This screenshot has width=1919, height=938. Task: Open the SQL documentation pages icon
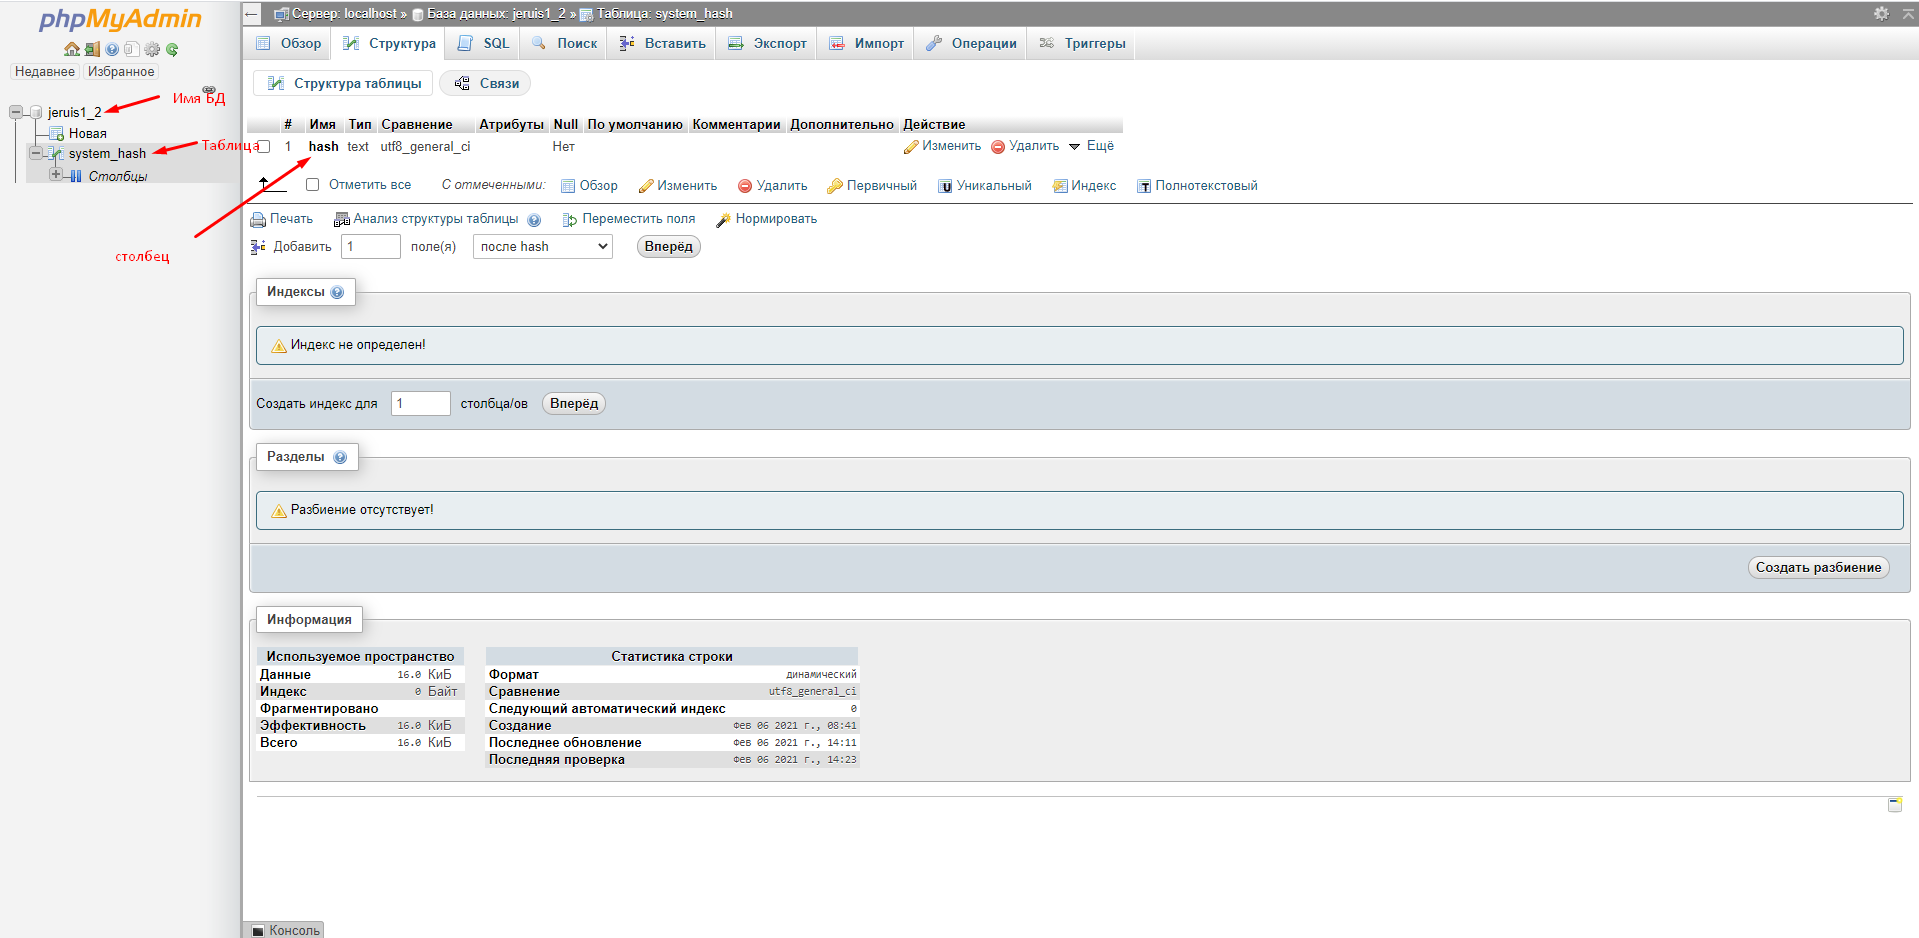[x=131, y=49]
